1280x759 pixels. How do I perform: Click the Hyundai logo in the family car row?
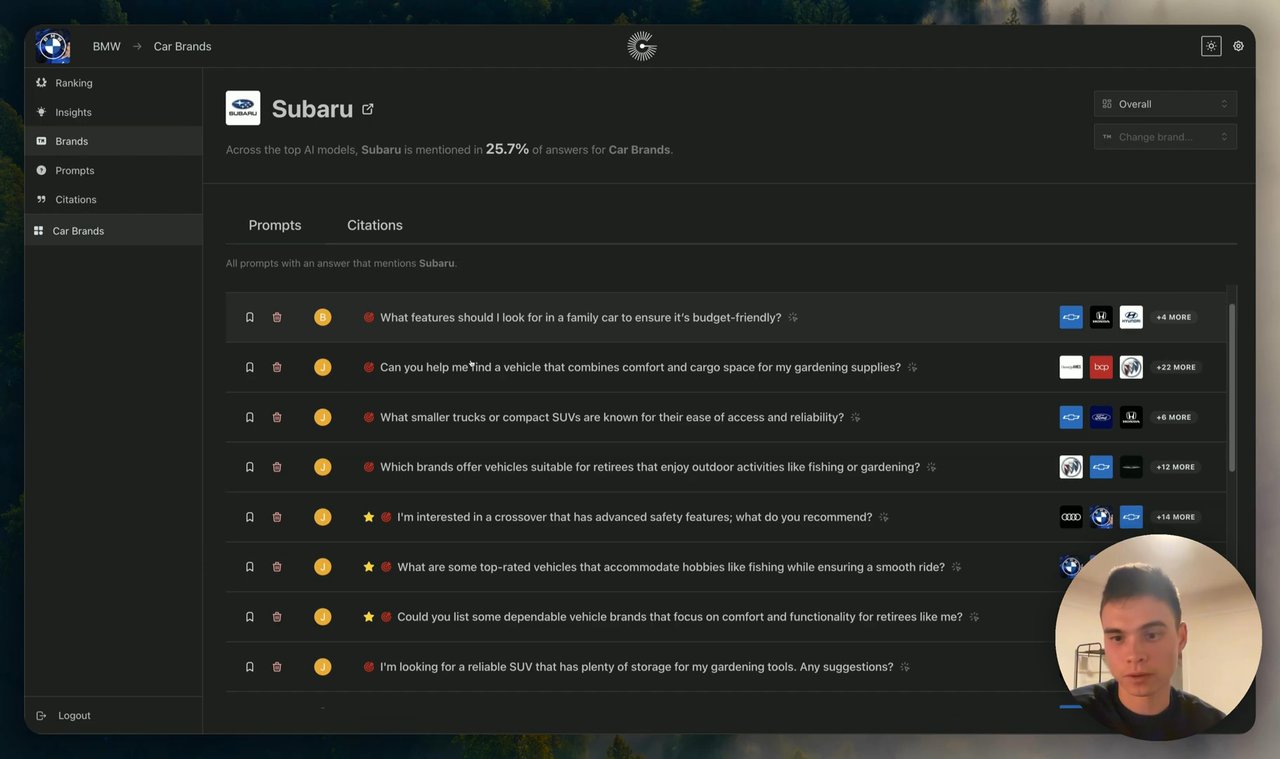tap(1131, 317)
